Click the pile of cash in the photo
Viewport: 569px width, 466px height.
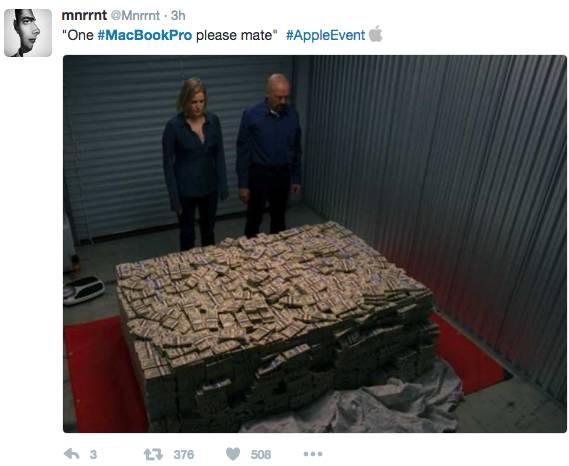[x=278, y=319]
